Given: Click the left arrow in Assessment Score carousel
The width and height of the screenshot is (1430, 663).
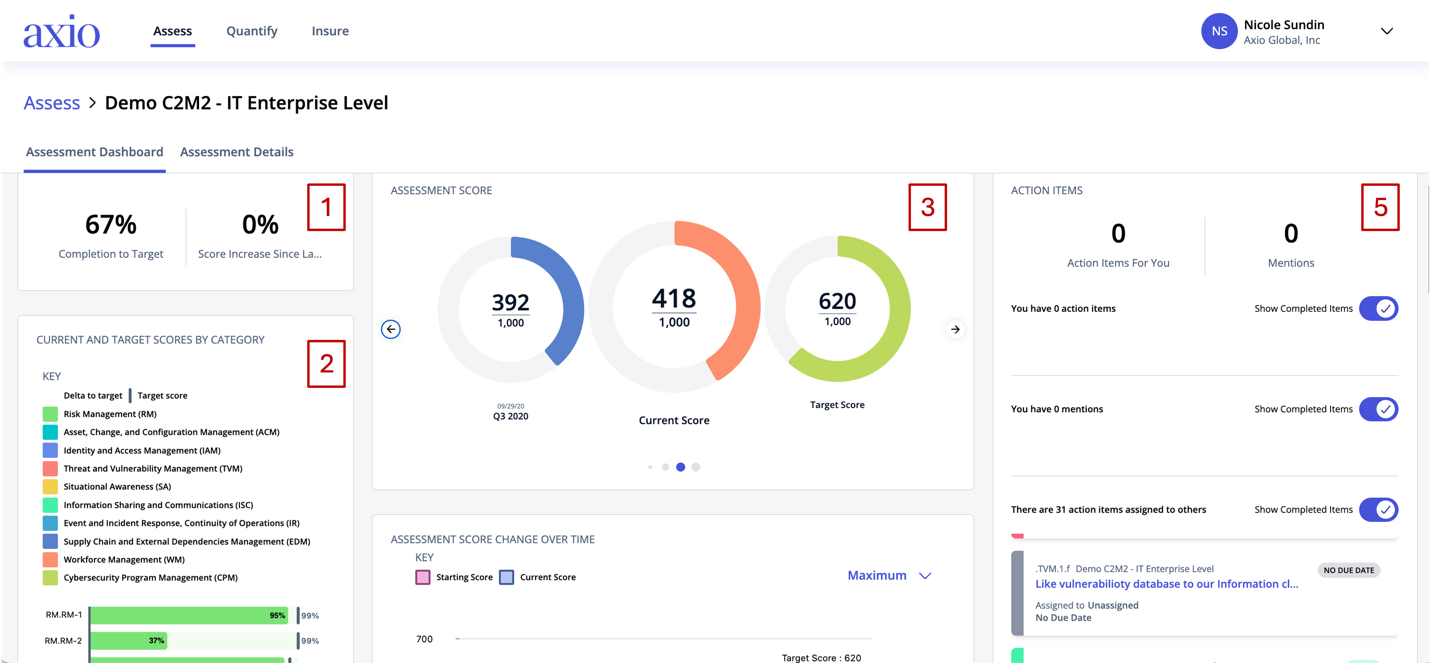Looking at the screenshot, I should (391, 329).
